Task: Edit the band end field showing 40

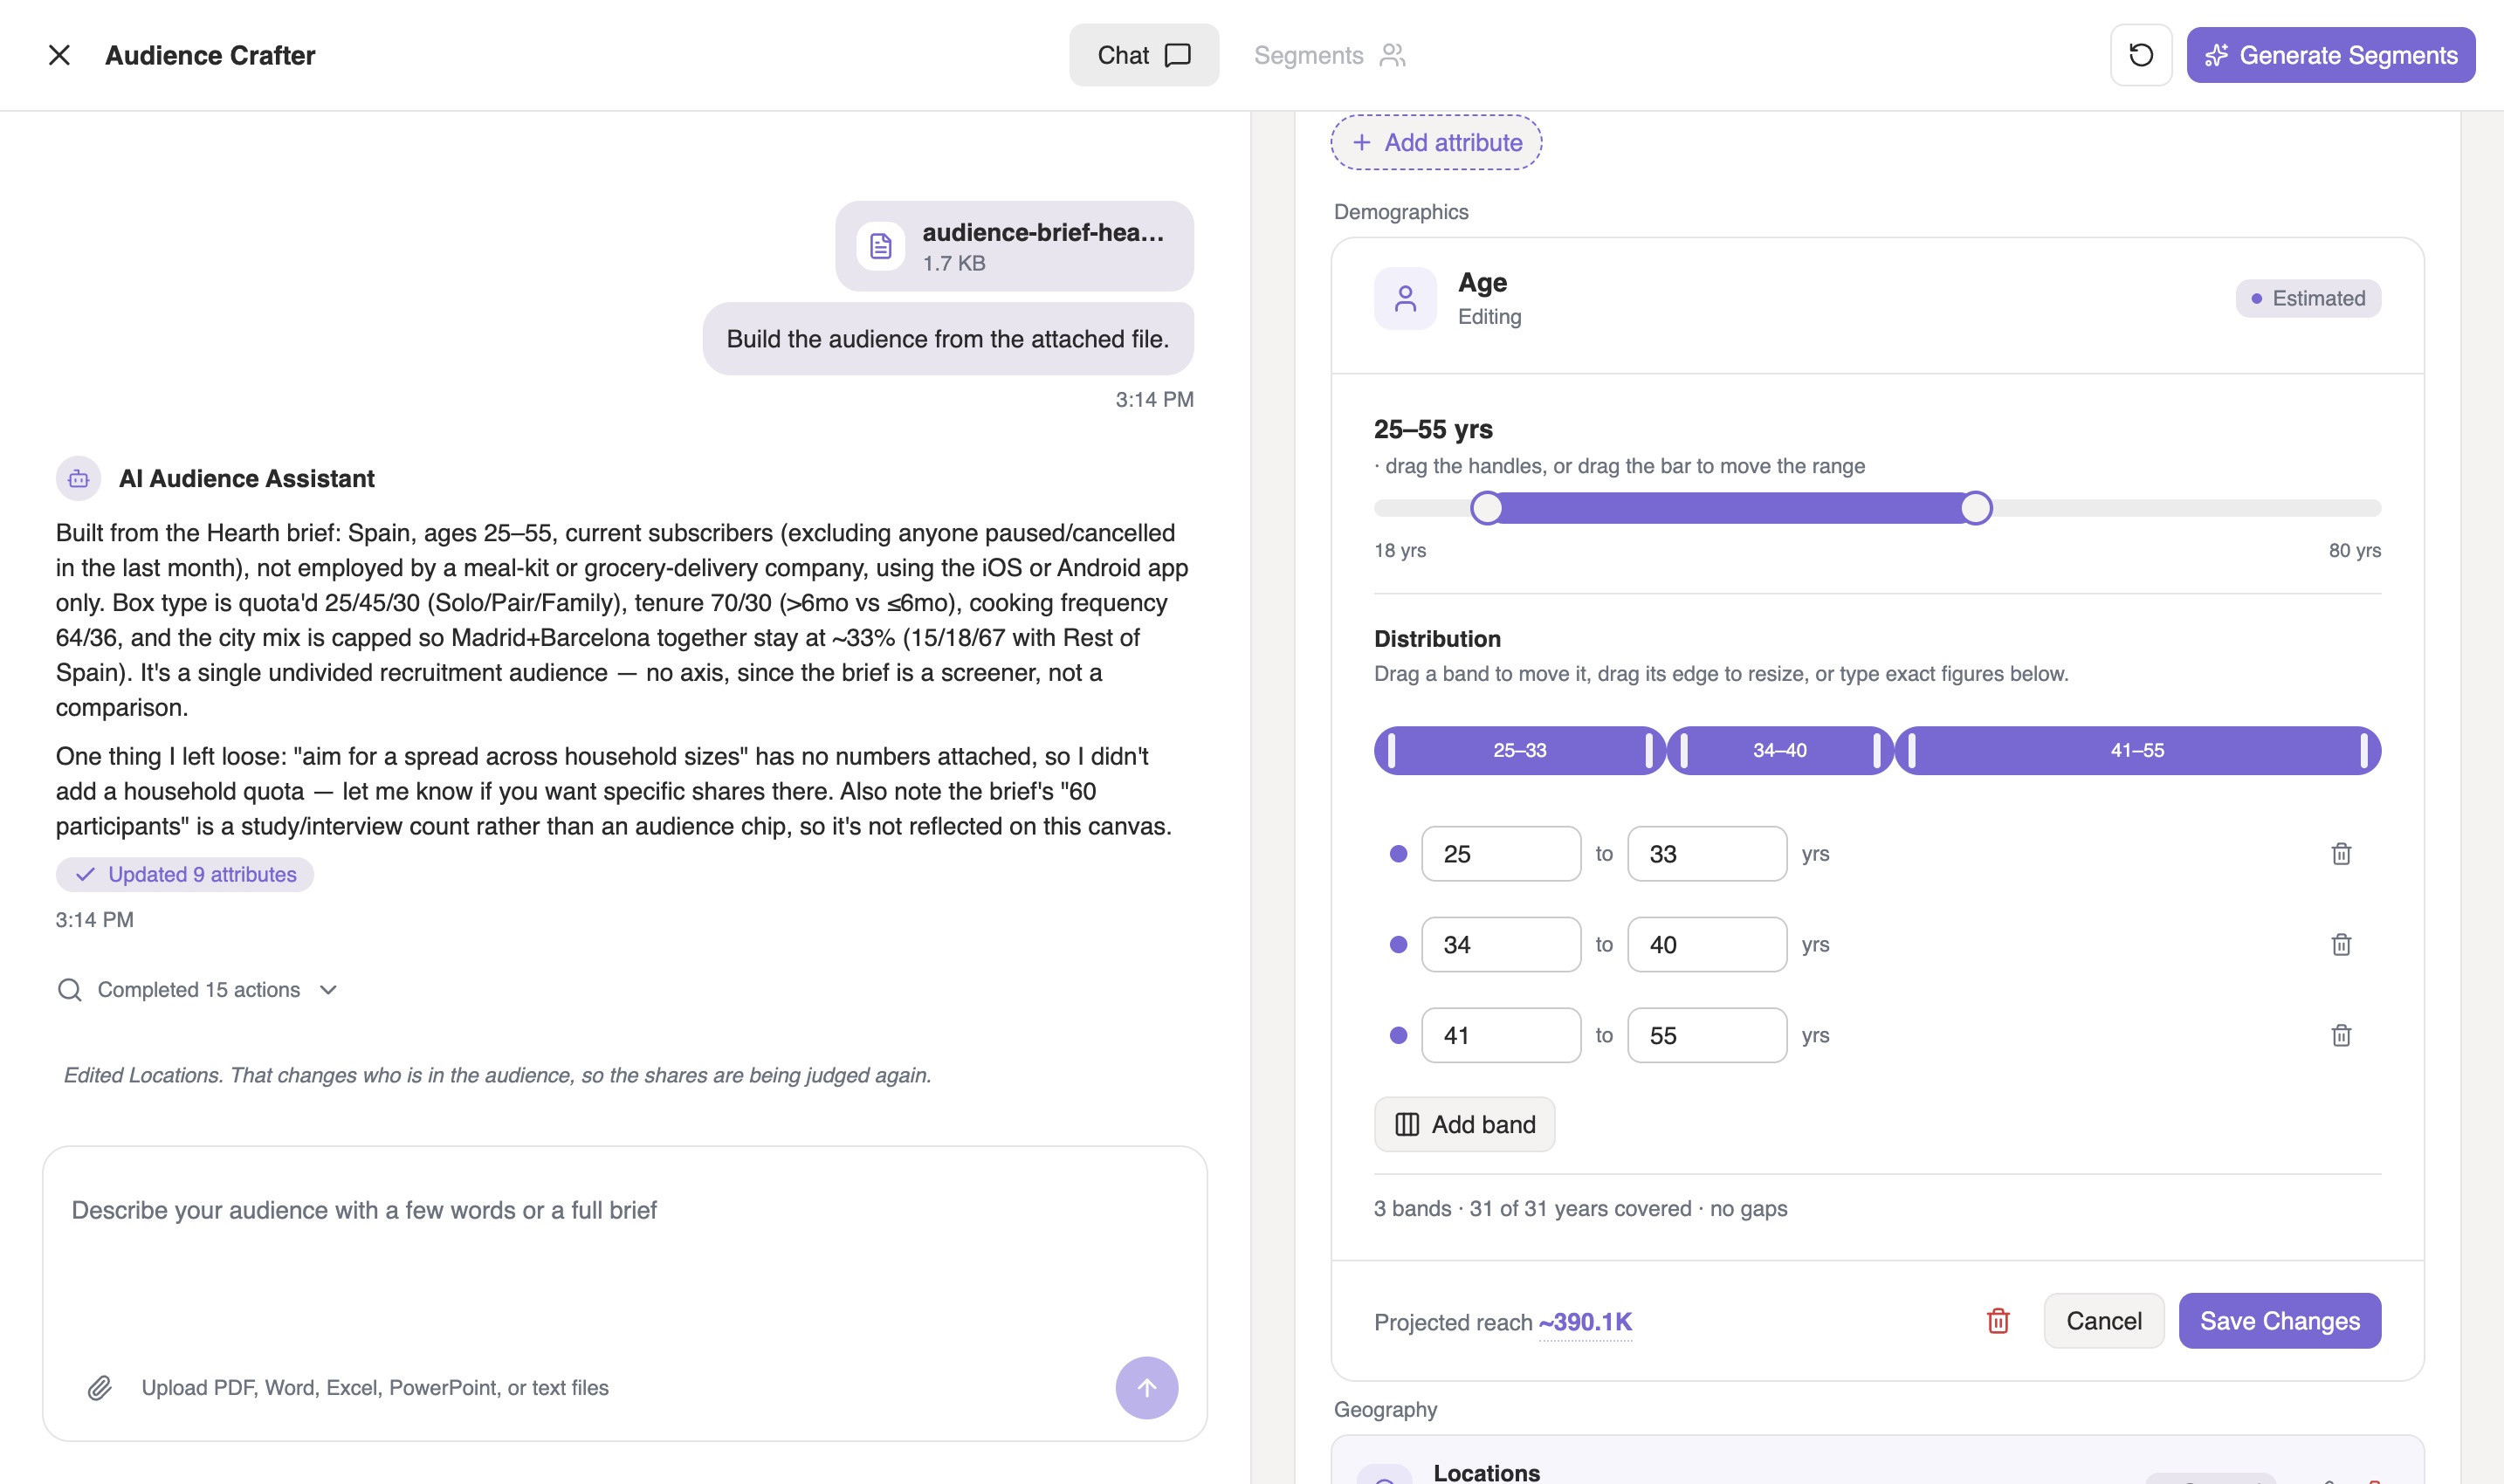Action: [1706, 945]
